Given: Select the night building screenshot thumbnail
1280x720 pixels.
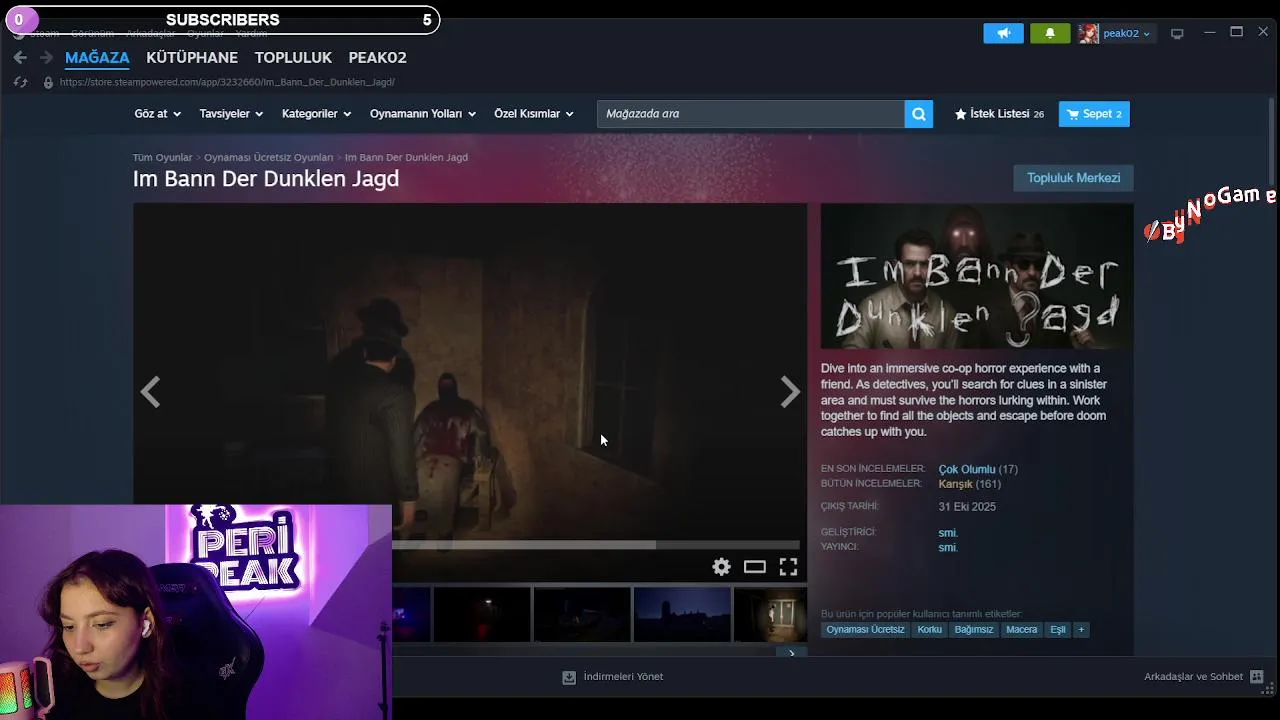Looking at the screenshot, I should 681,614.
